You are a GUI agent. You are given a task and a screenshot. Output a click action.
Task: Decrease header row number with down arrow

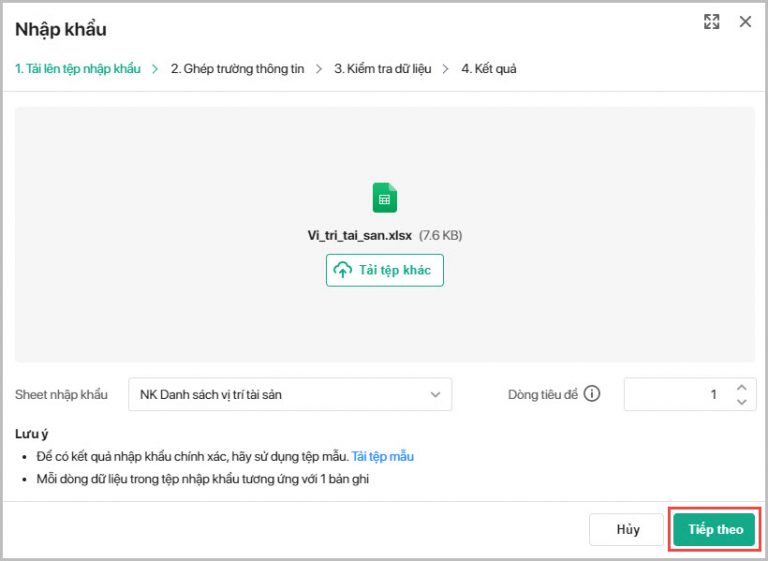click(x=741, y=402)
